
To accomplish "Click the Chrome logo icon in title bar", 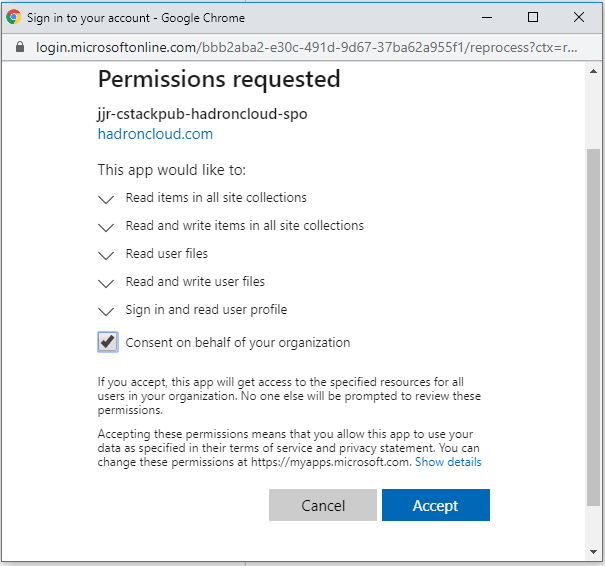I will pyautogui.click(x=14, y=17).
